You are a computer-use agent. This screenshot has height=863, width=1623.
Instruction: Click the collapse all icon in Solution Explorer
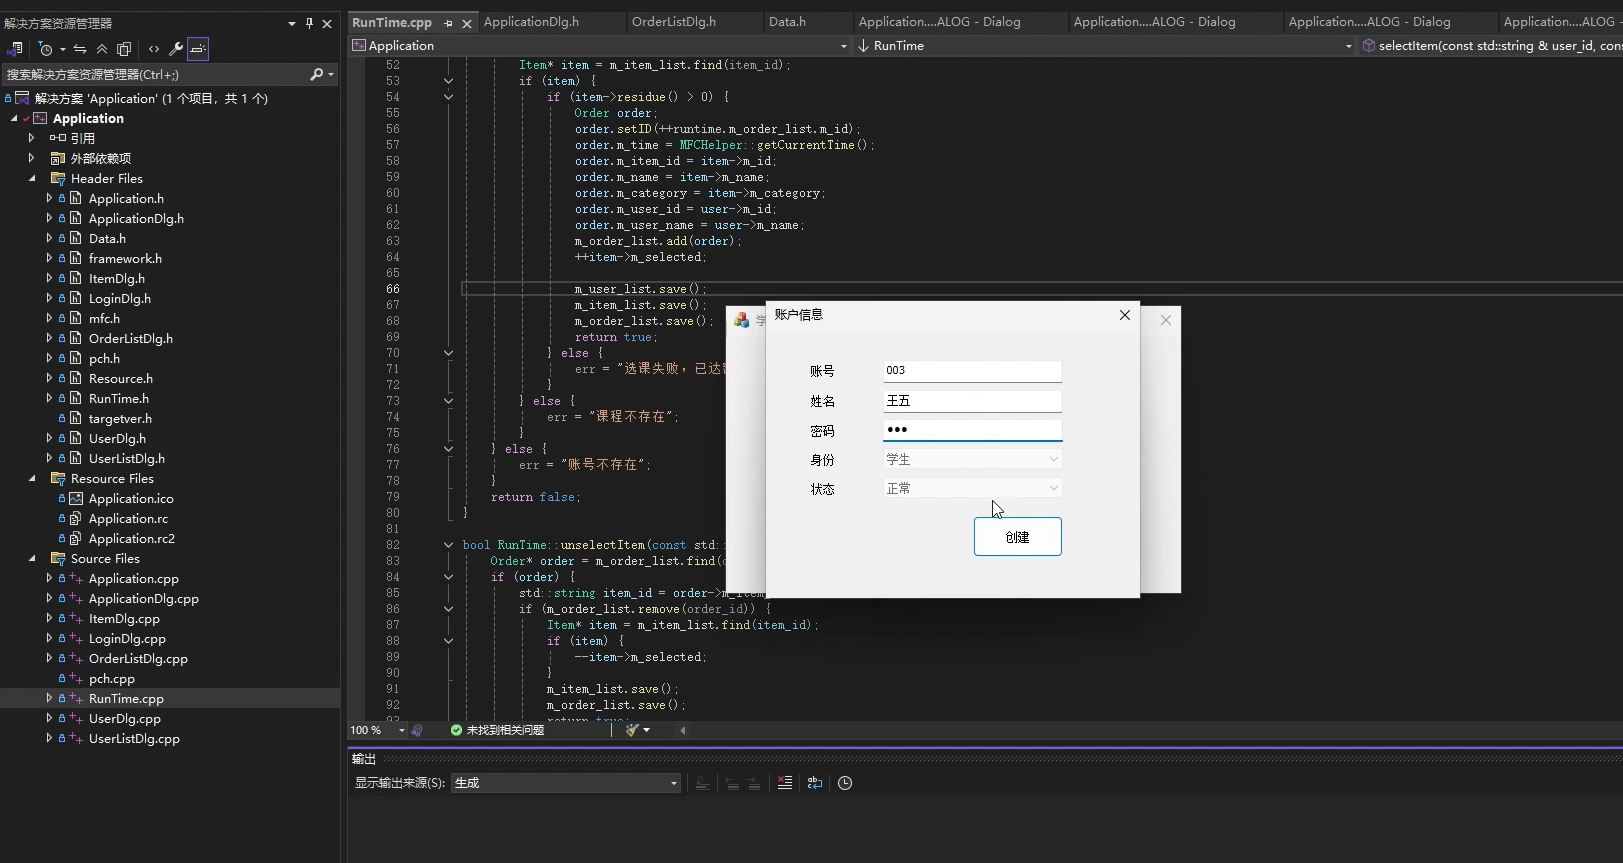click(x=102, y=49)
